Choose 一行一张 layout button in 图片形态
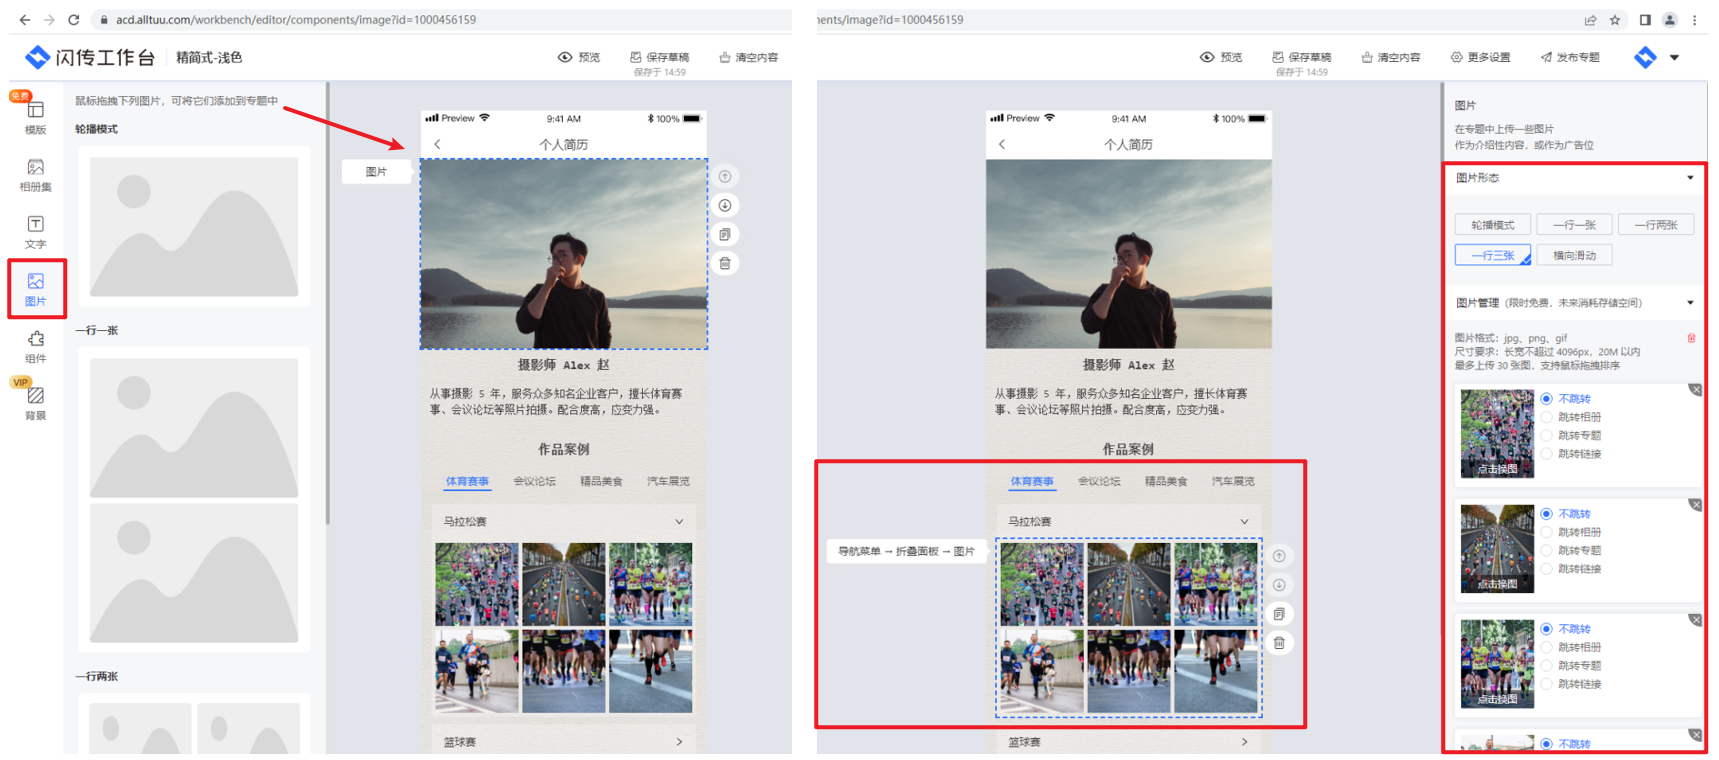Screen dimensions: 1719x760 click(1574, 225)
